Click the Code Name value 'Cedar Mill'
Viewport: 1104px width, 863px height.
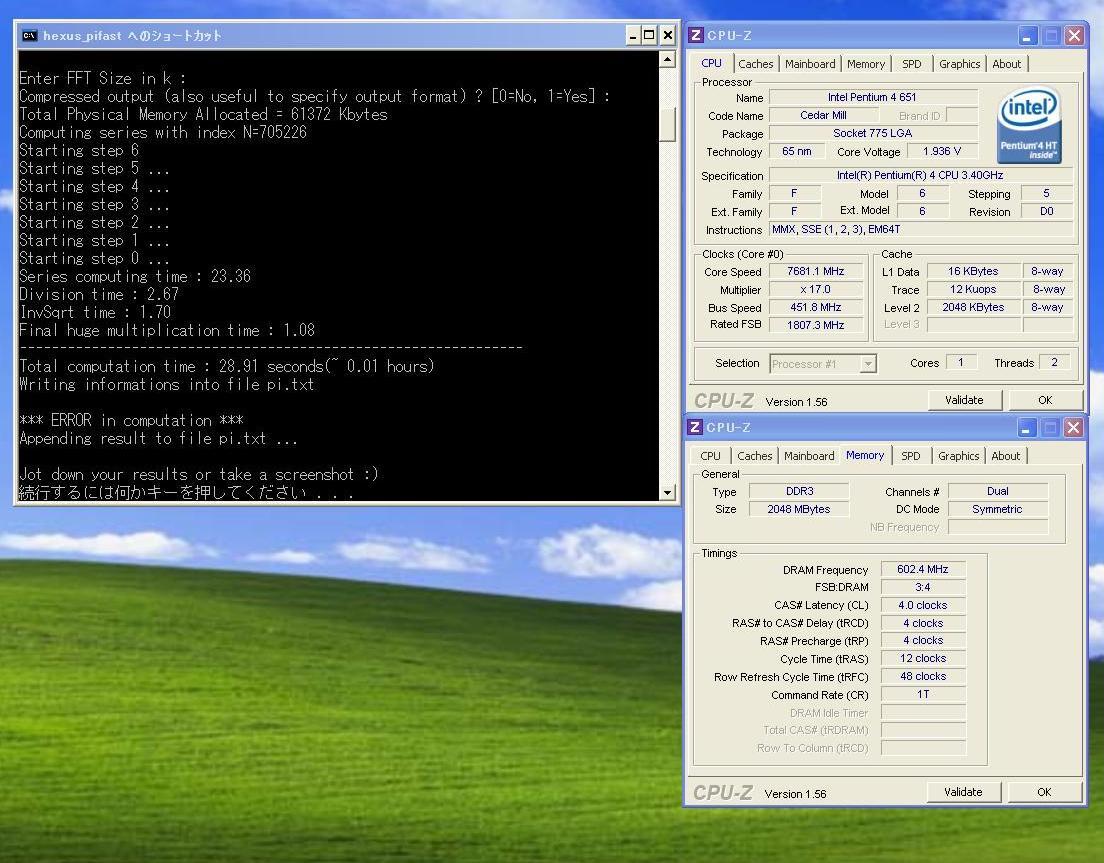coord(823,115)
